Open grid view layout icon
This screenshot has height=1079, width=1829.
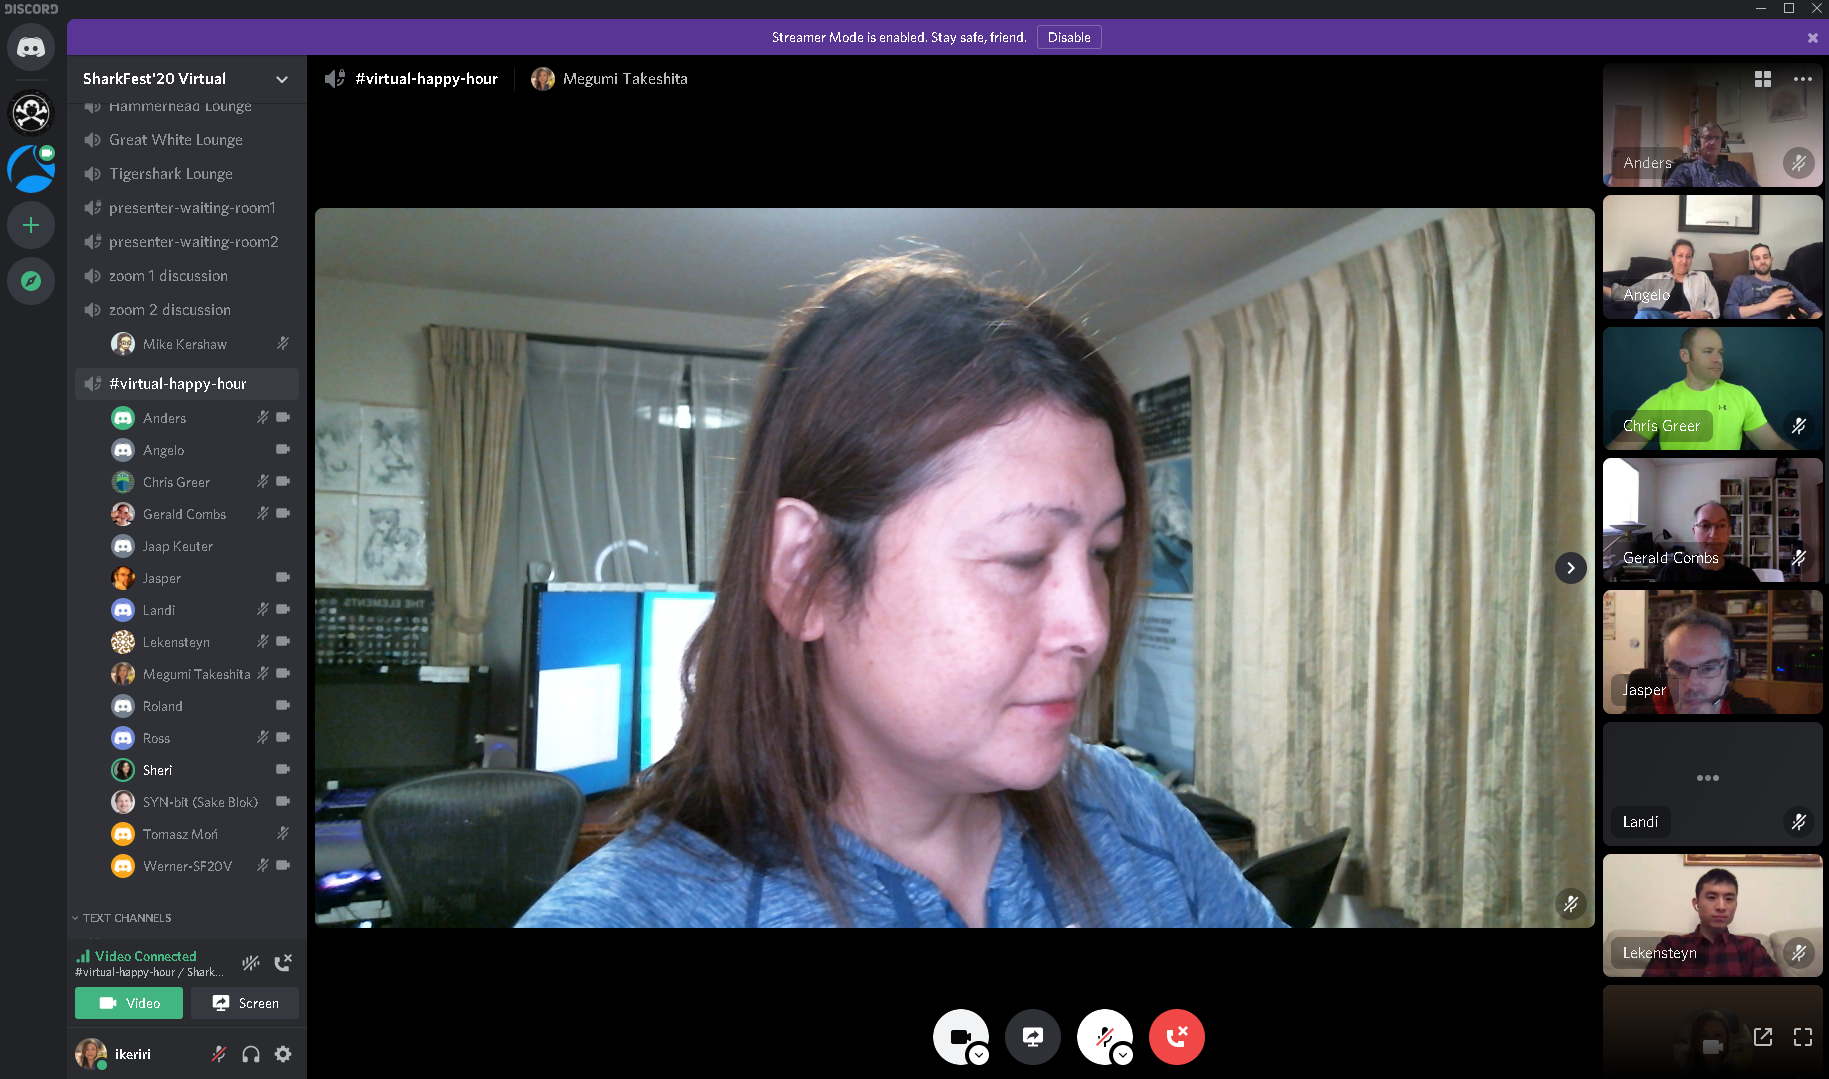[x=1763, y=79]
